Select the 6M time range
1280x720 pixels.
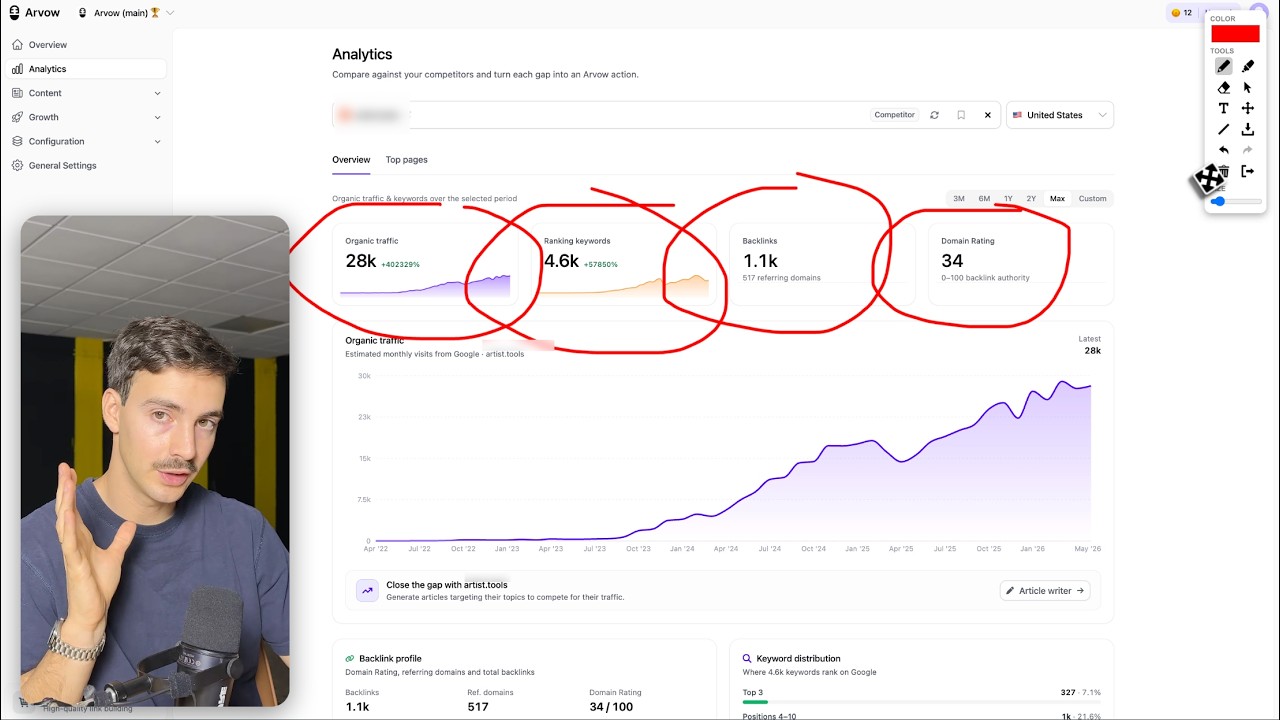click(984, 199)
